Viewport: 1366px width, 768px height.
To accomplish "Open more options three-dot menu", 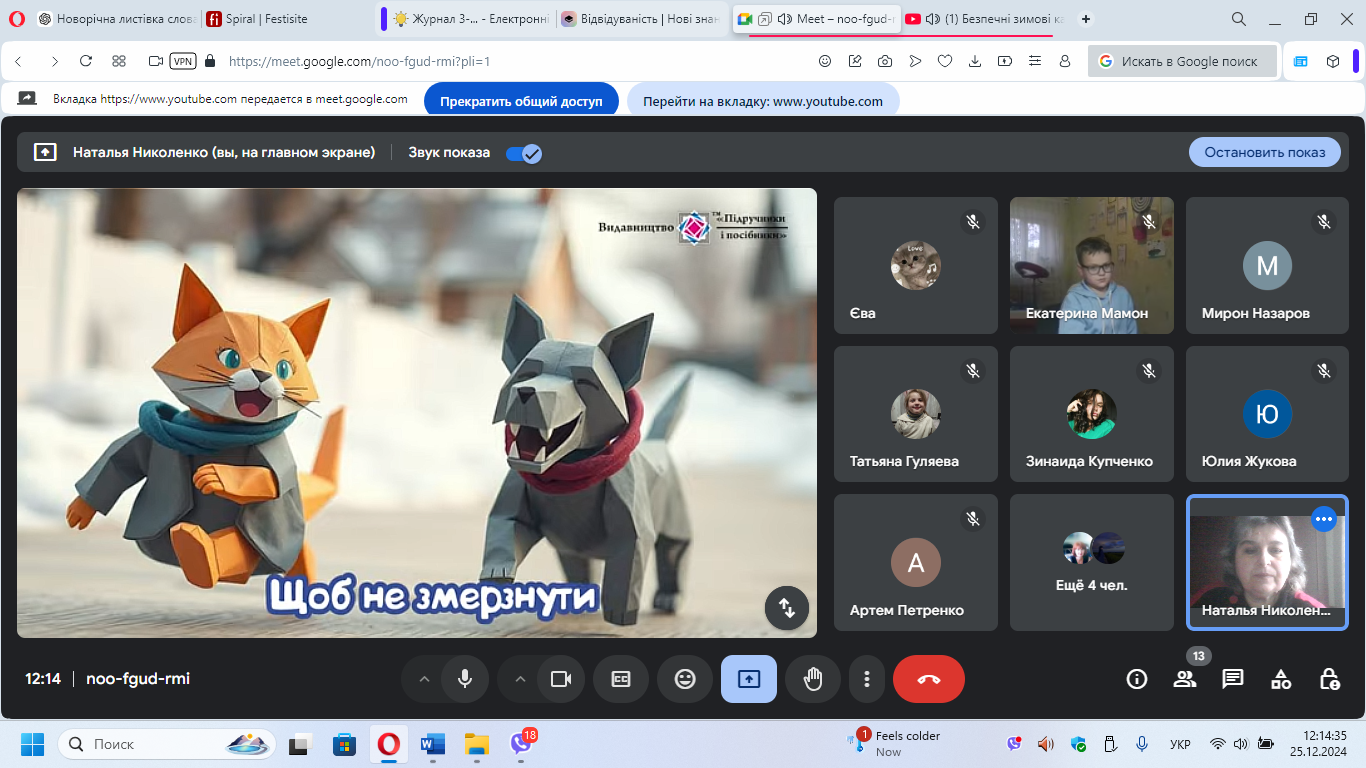I will point(866,679).
